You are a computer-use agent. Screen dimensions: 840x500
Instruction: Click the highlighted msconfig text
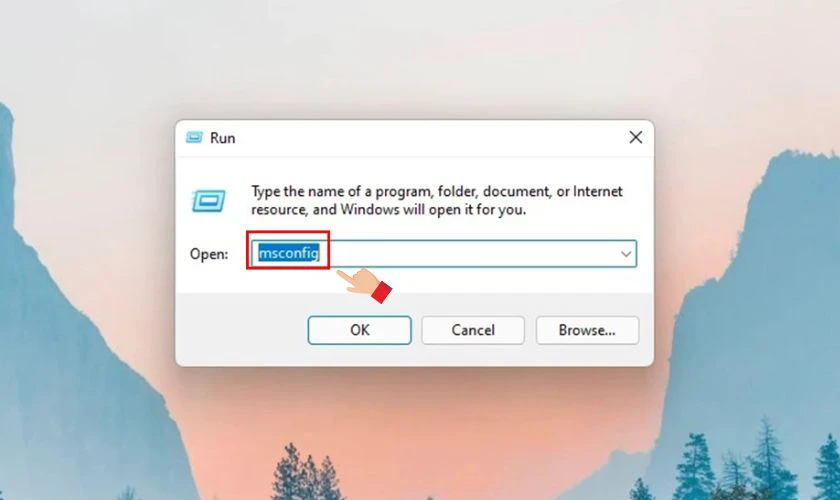click(289, 252)
